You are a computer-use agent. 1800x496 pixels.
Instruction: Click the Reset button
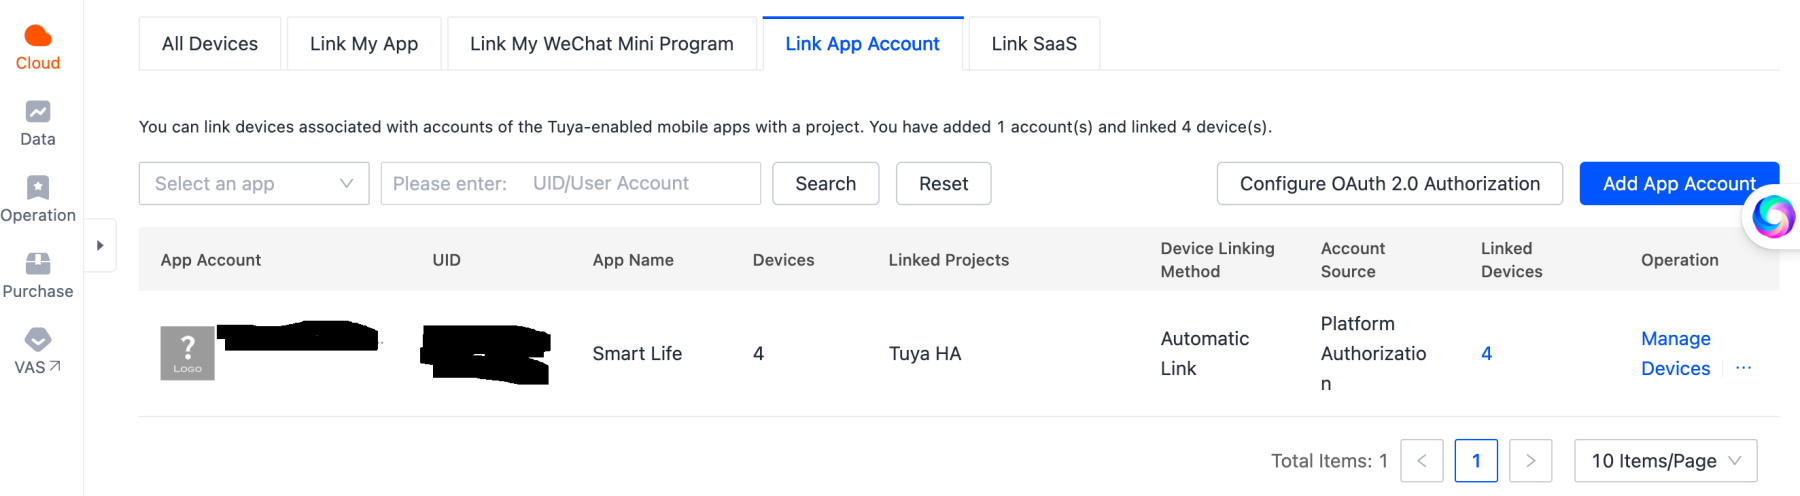point(944,184)
